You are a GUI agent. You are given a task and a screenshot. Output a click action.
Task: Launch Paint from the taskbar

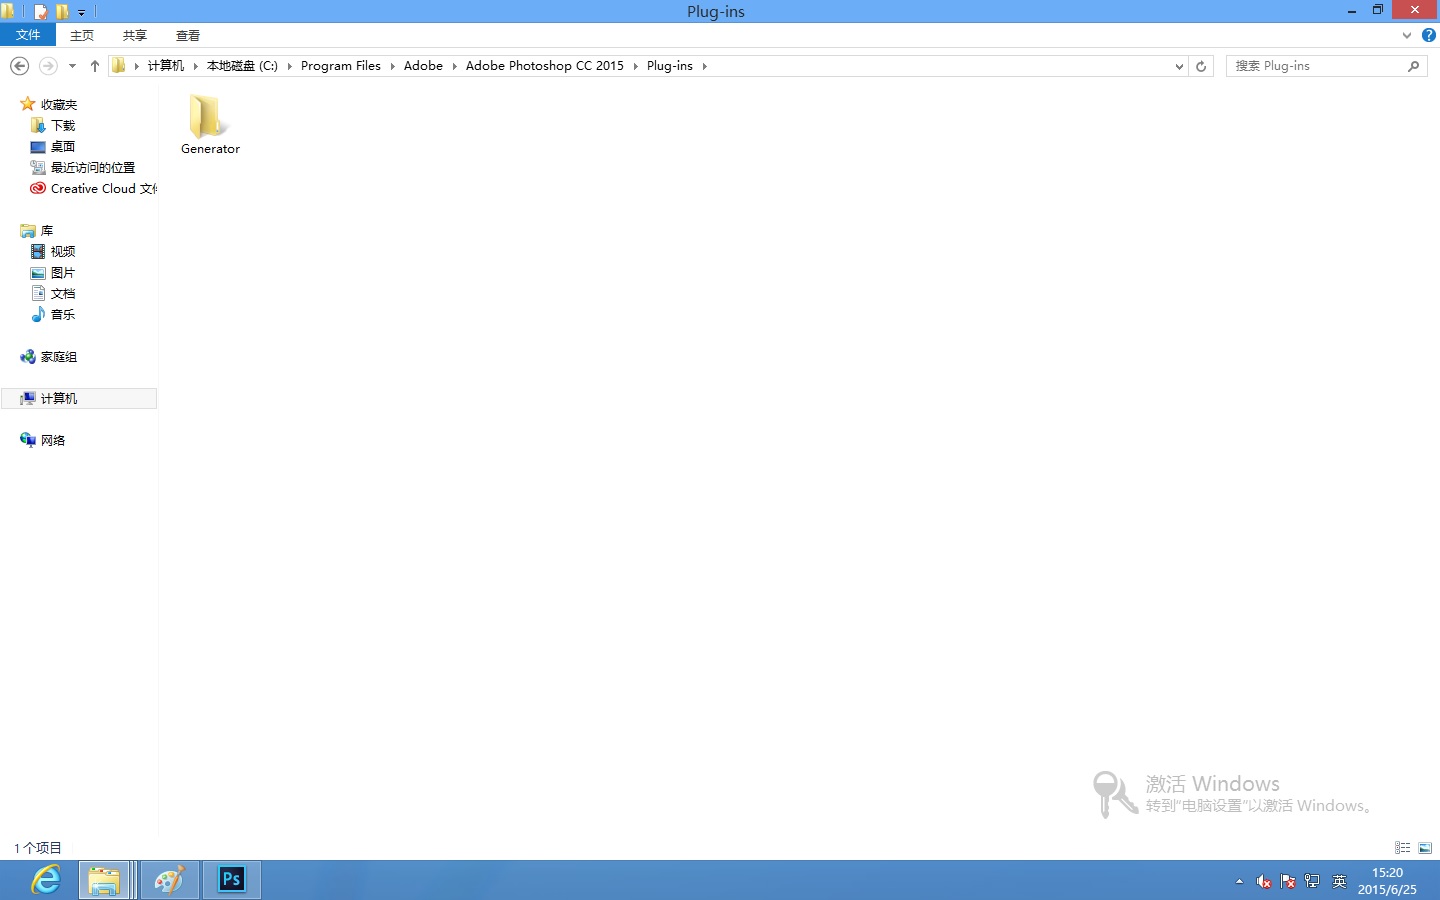(169, 880)
